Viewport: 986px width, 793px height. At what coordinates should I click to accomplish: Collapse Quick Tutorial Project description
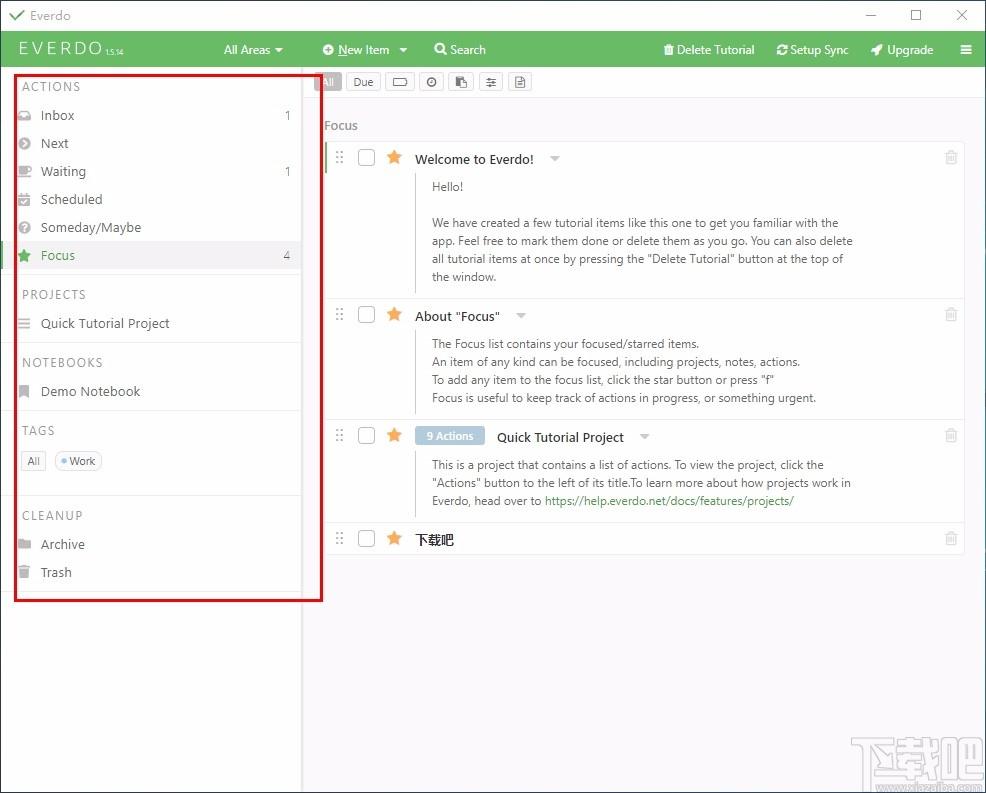coord(645,436)
